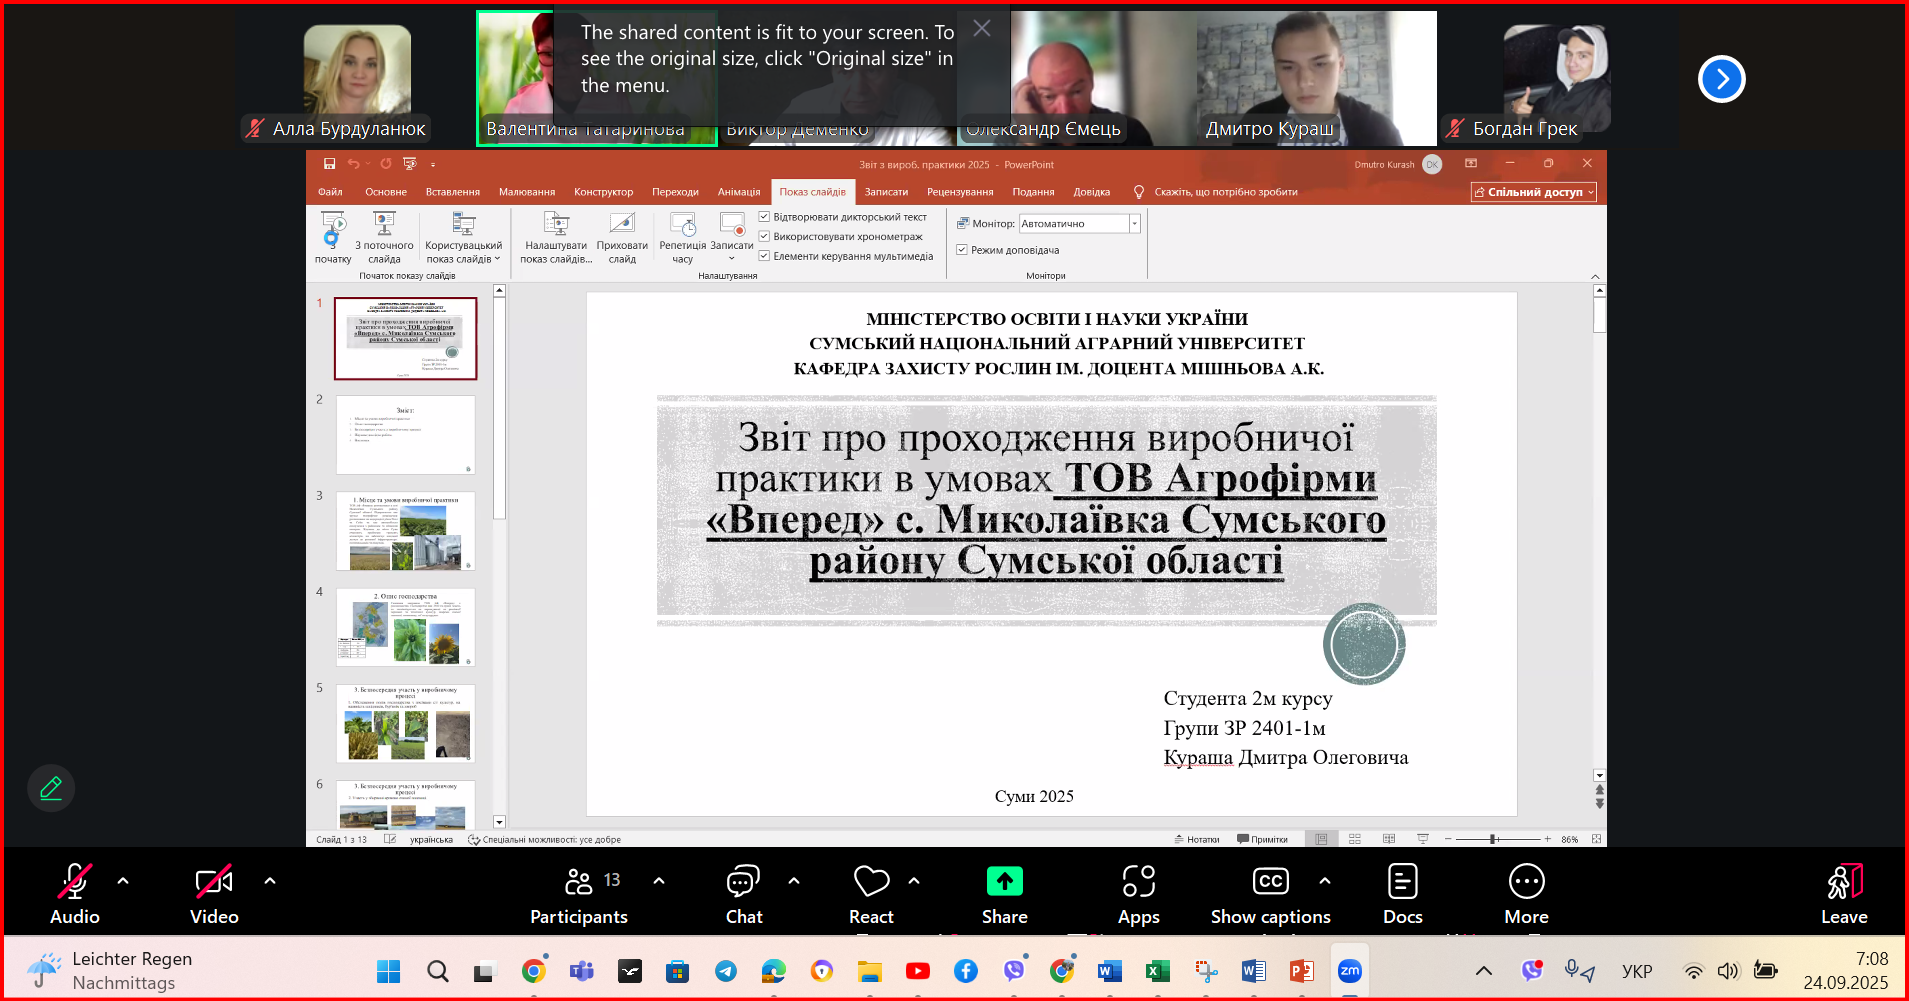The width and height of the screenshot is (1909, 1001).
Task: Click the annotation pencil icon
Action: (x=51, y=788)
